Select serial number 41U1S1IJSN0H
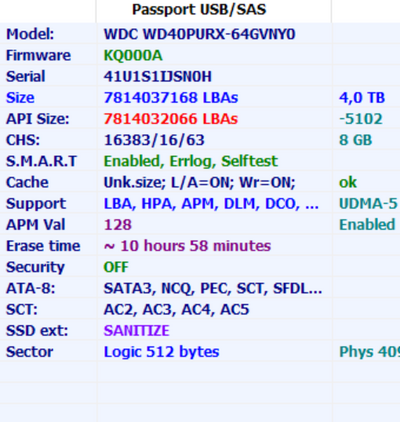Image resolution: width=400 pixels, height=422 pixels. click(158, 76)
